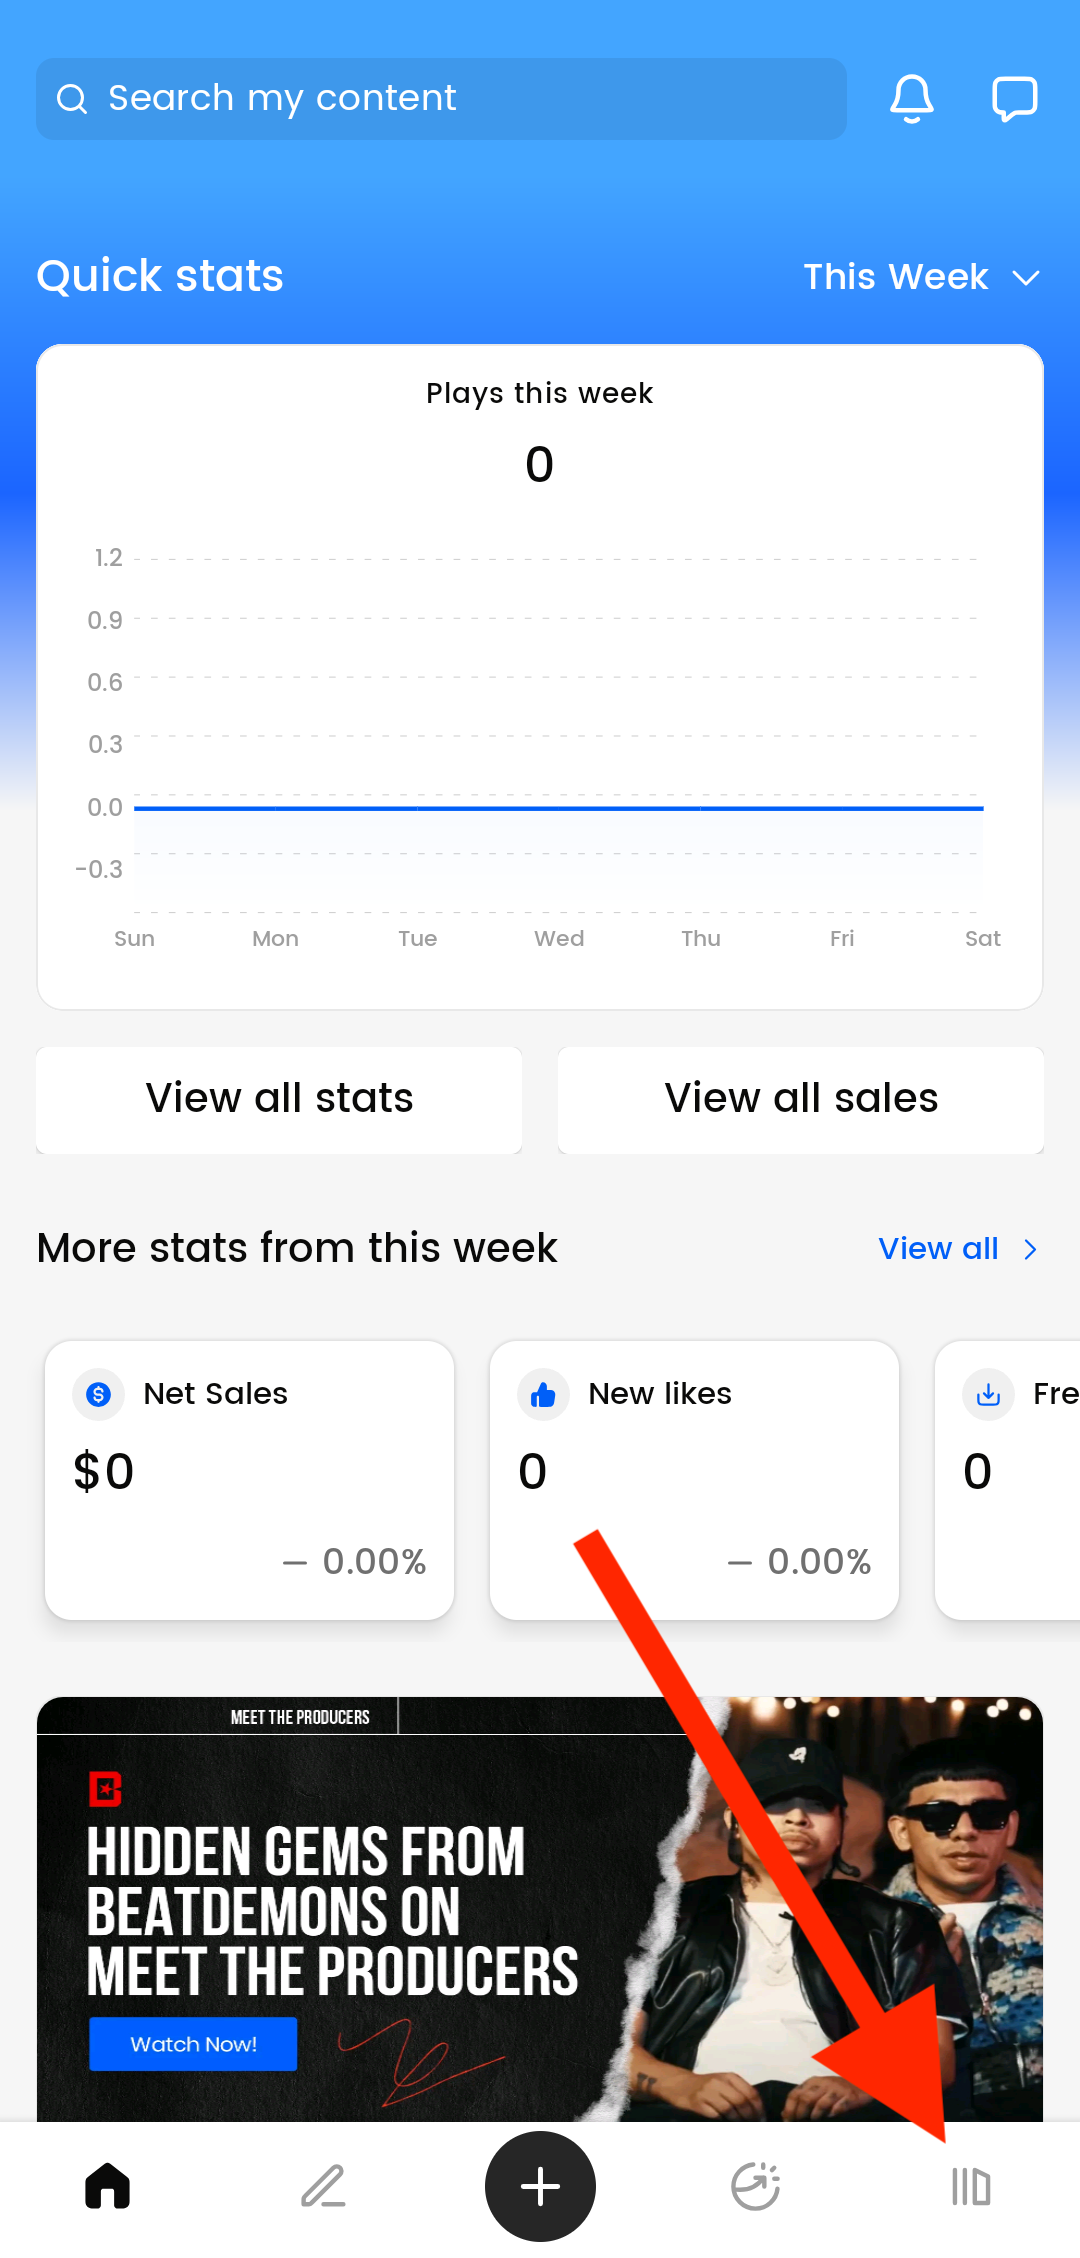Go to the Home tab
The width and height of the screenshot is (1080, 2258).
108,2186
